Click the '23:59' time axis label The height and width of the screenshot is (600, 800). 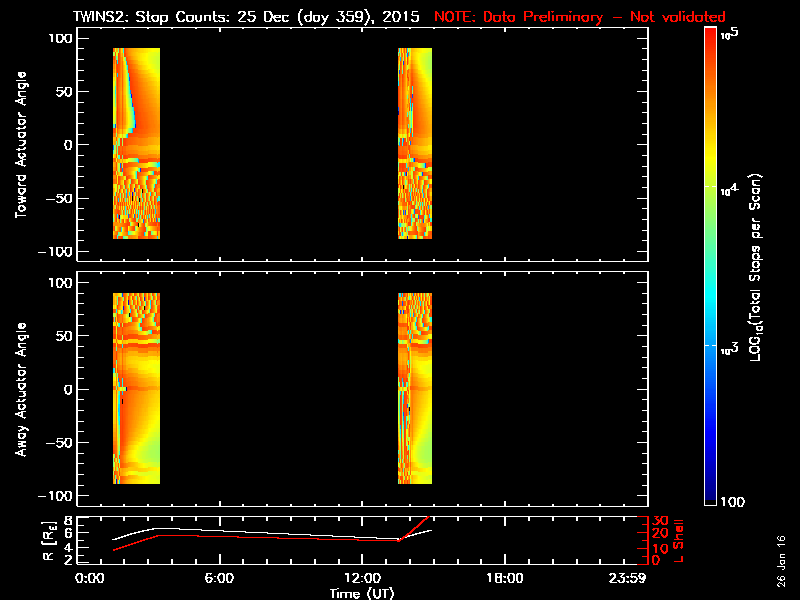click(627, 579)
